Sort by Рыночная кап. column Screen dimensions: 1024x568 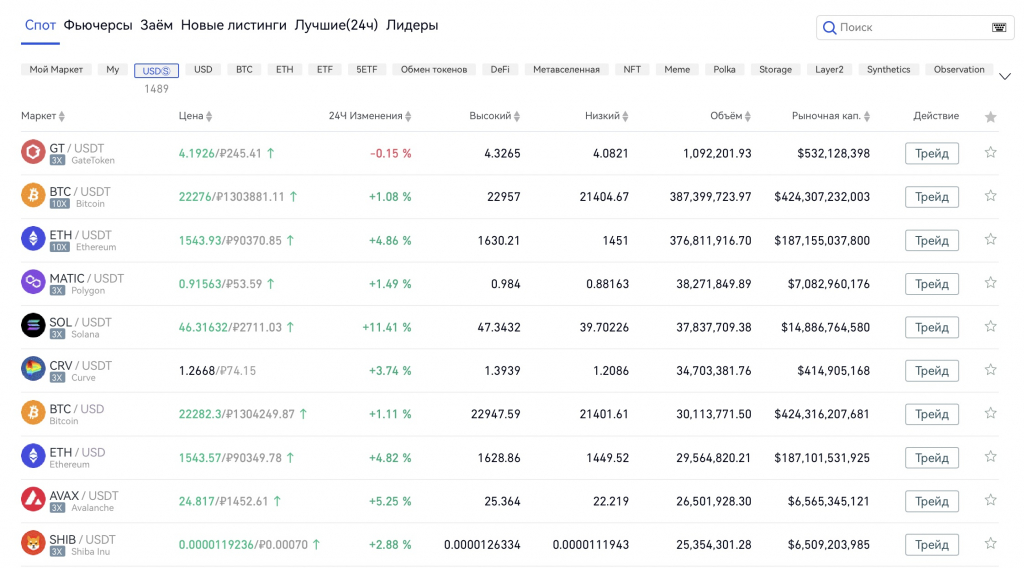pos(831,116)
